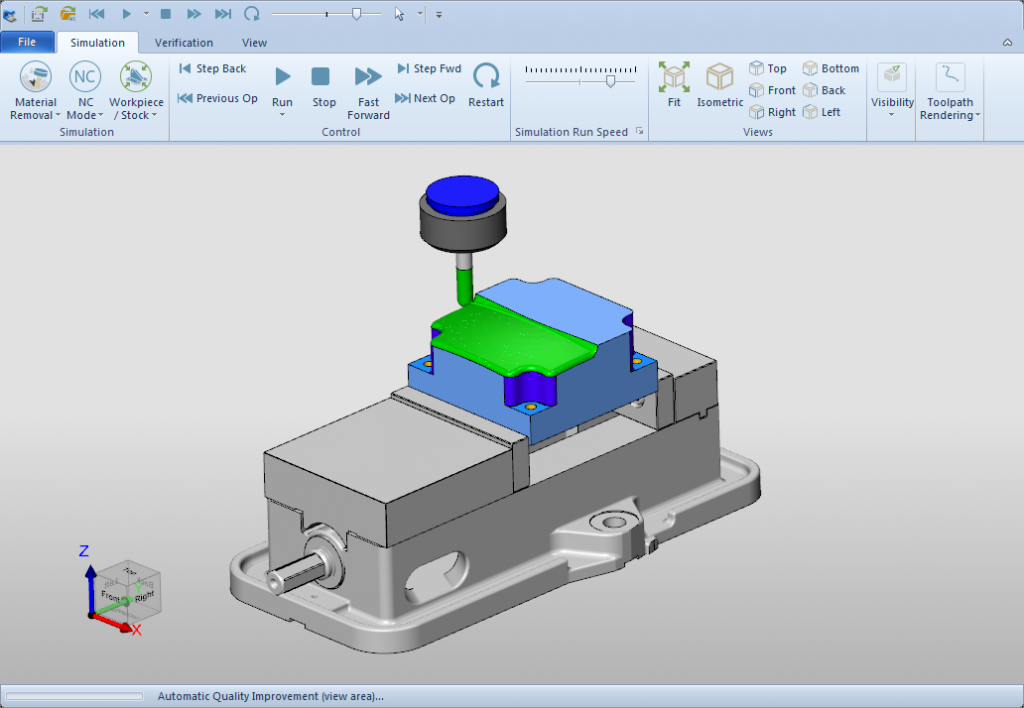1024x708 pixels.
Task: Switch display to Top view
Action: (769, 68)
